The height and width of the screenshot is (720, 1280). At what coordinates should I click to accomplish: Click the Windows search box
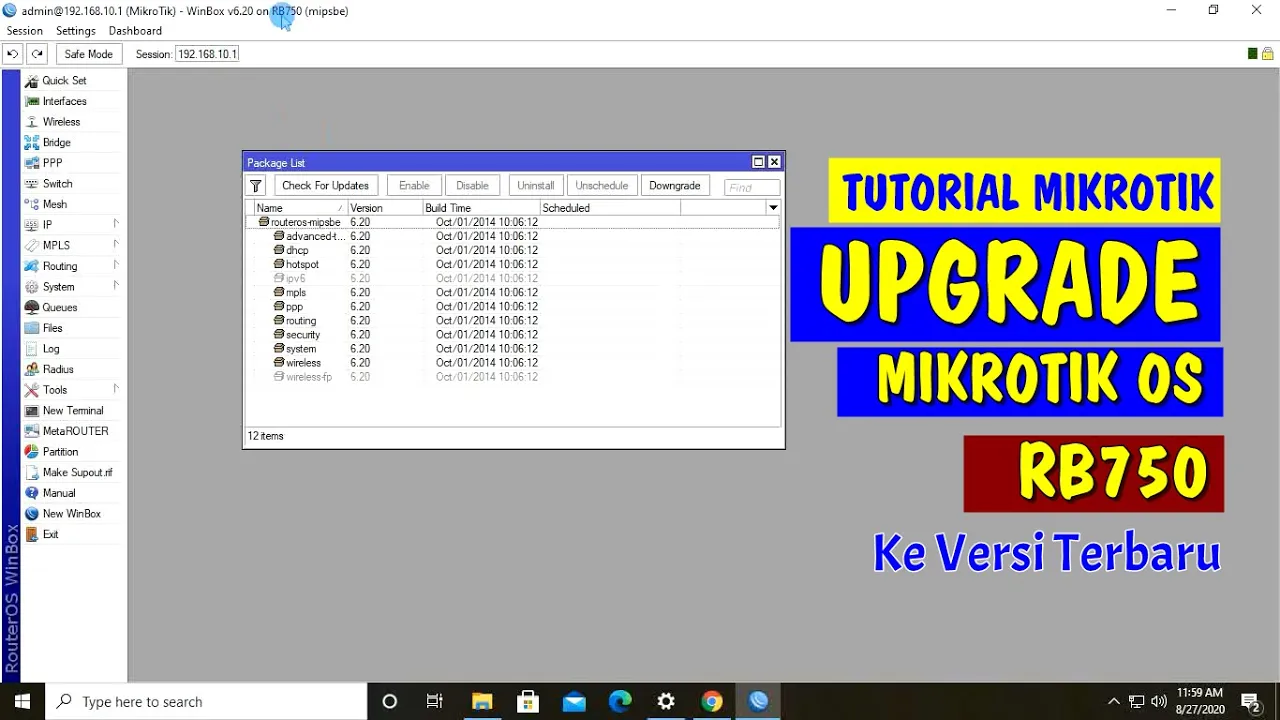point(205,701)
